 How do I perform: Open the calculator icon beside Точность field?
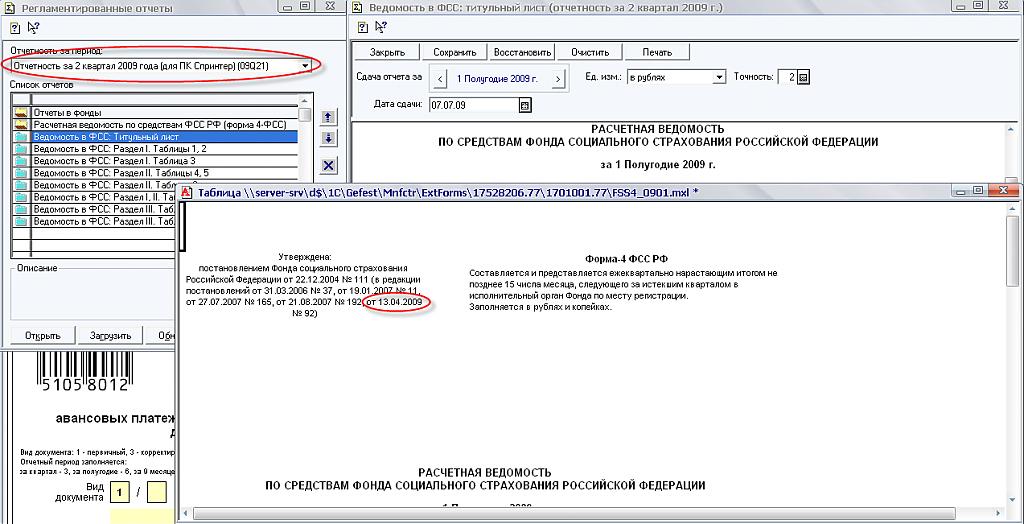pyautogui.click(x=803, y=77)
